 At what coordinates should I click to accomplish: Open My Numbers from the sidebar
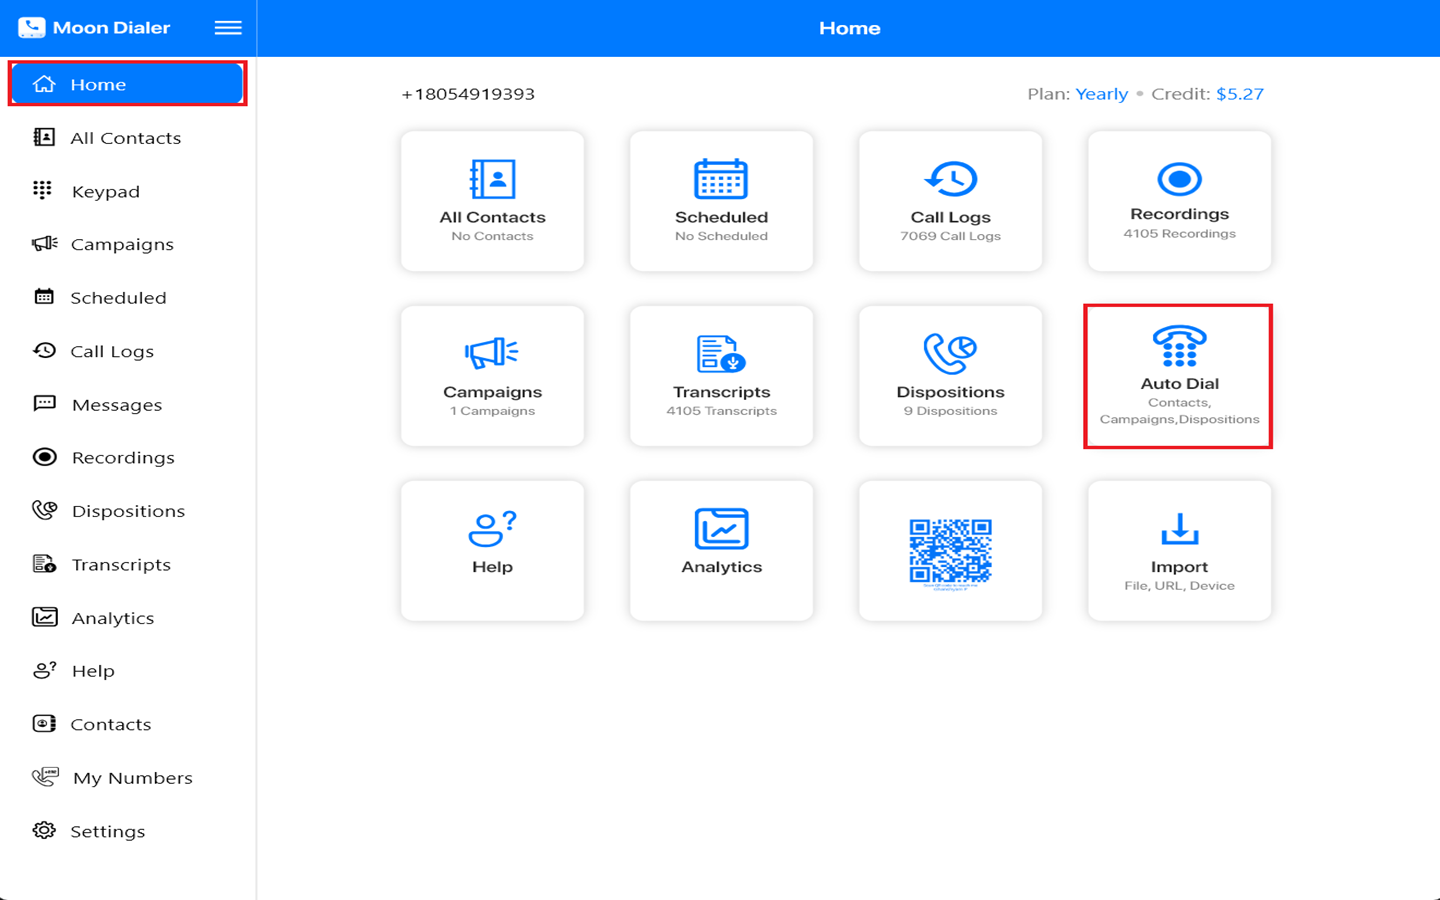tap(132, 778)
